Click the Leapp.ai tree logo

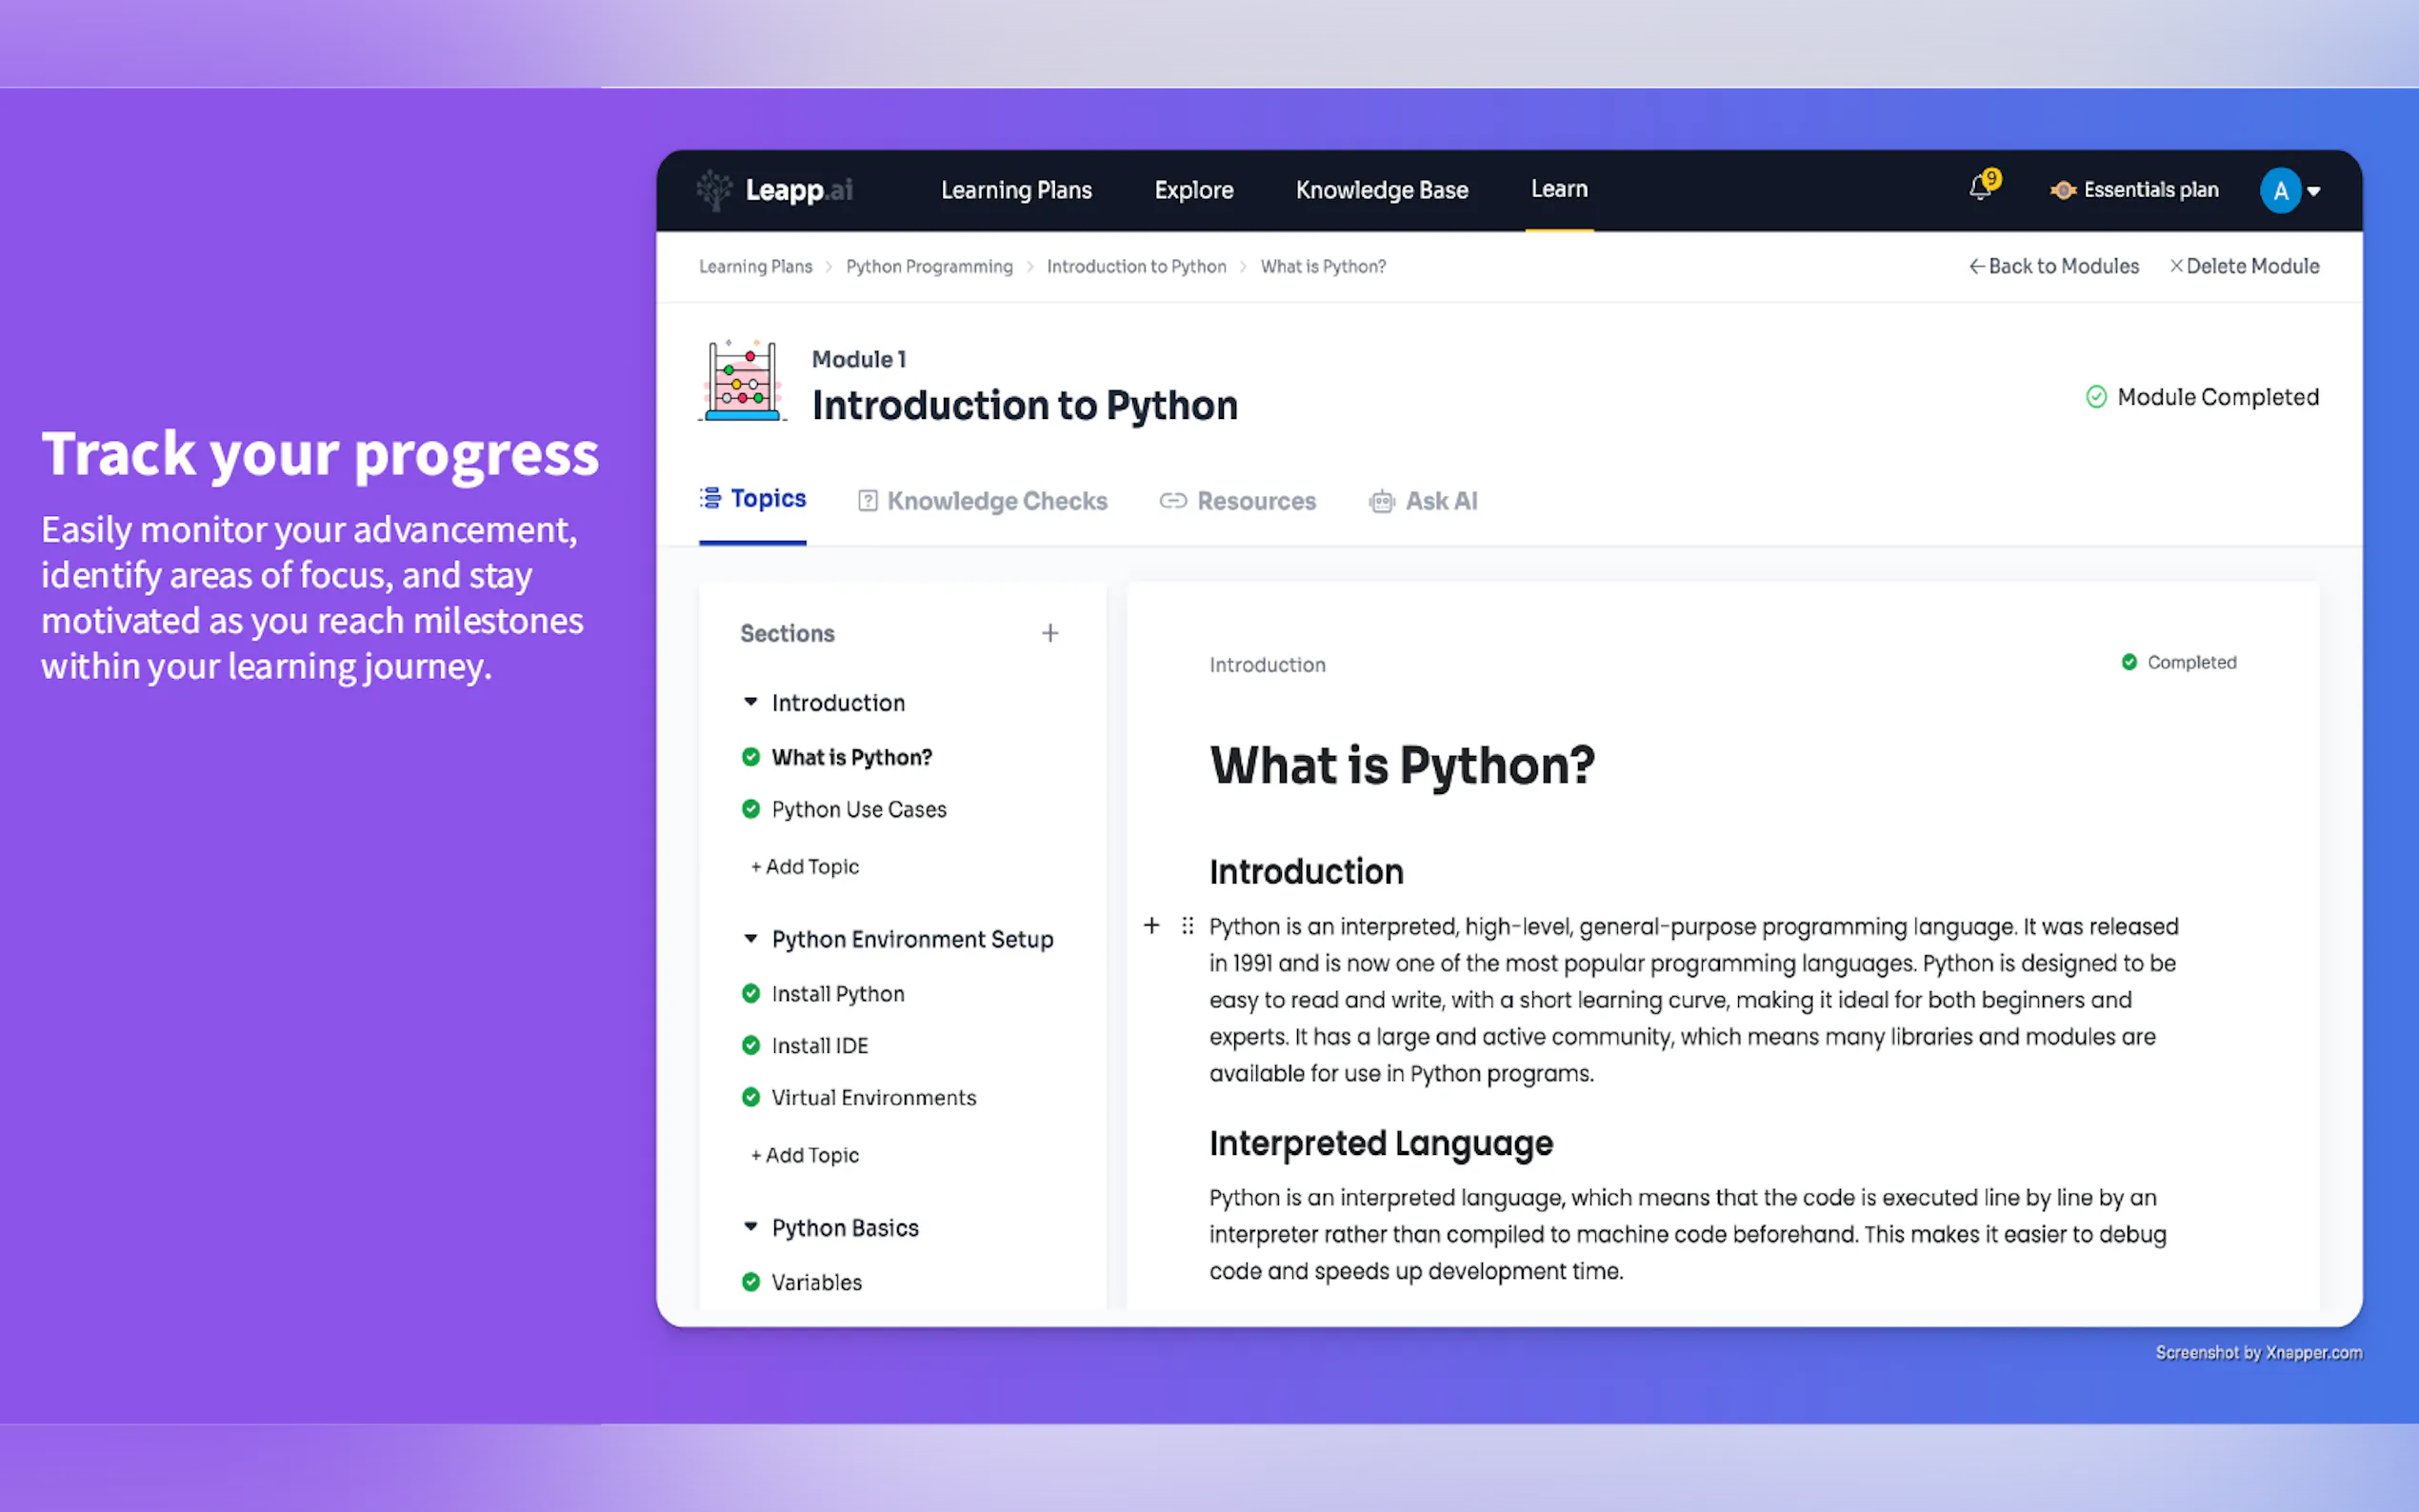click(x=715, y=190)
